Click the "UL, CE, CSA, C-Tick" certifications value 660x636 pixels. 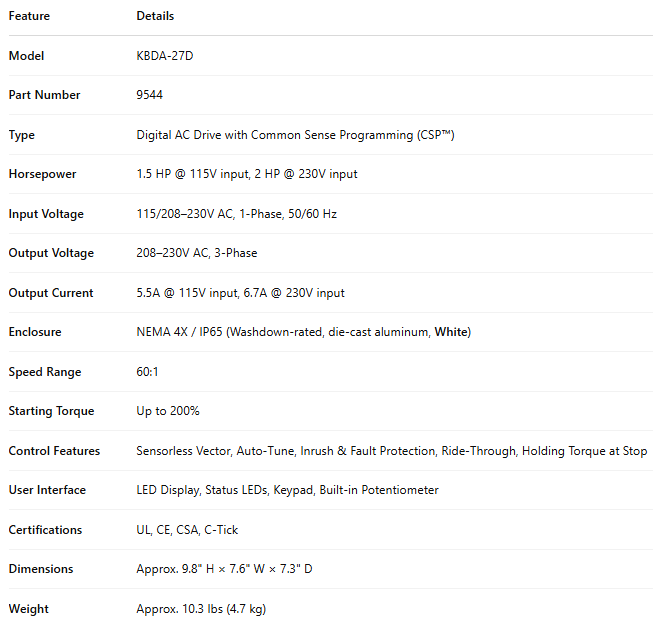[x=187, y=530]
